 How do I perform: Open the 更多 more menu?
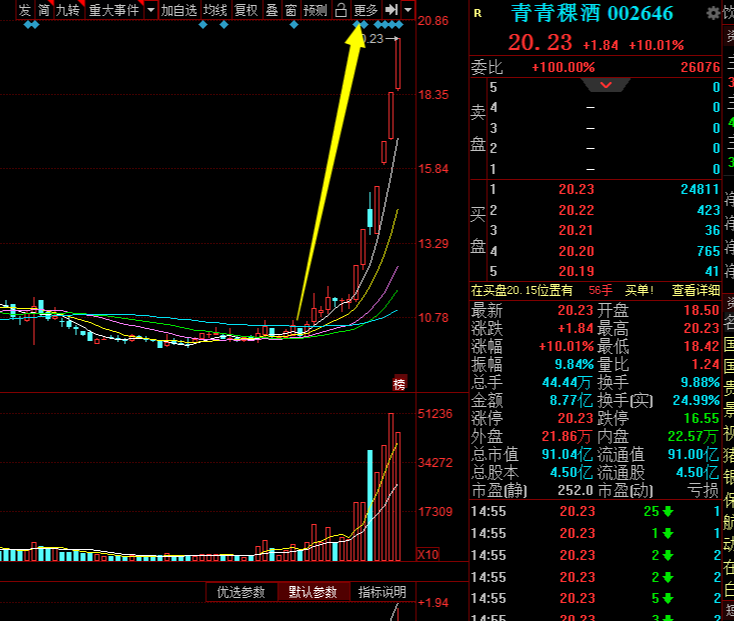[366, 9]
